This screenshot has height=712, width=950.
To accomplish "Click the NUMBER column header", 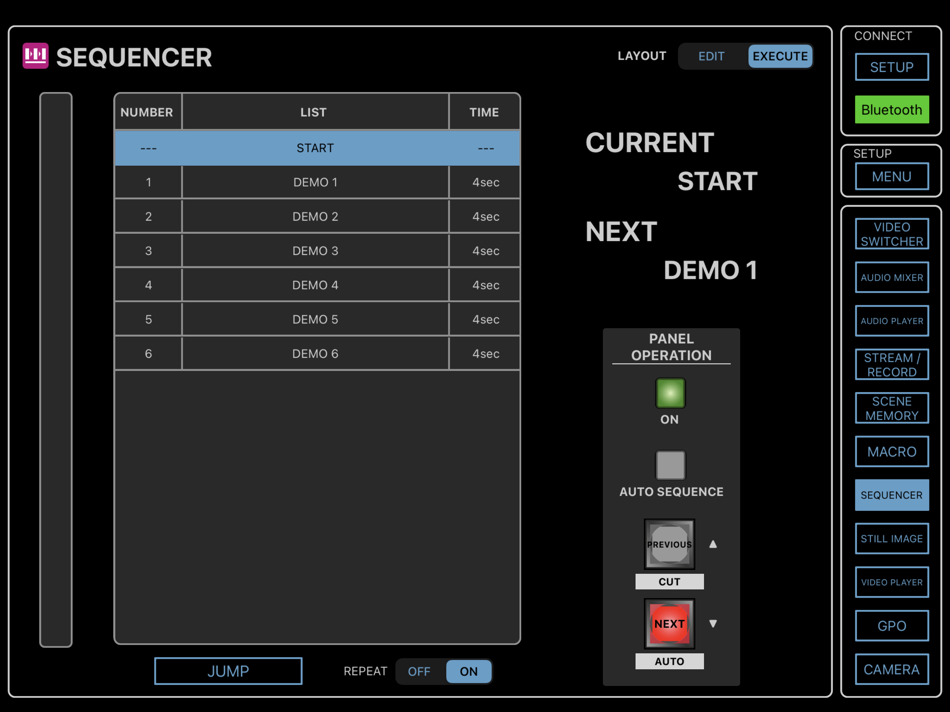I will 147,112.
